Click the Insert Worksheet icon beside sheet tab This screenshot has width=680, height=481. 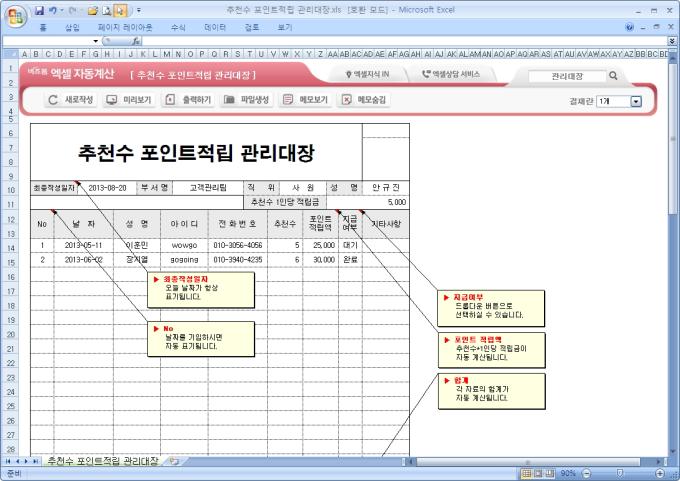[174, 461]
